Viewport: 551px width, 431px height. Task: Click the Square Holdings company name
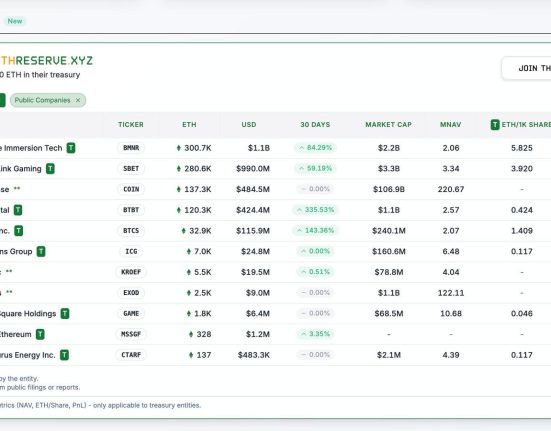pos(28,313)
